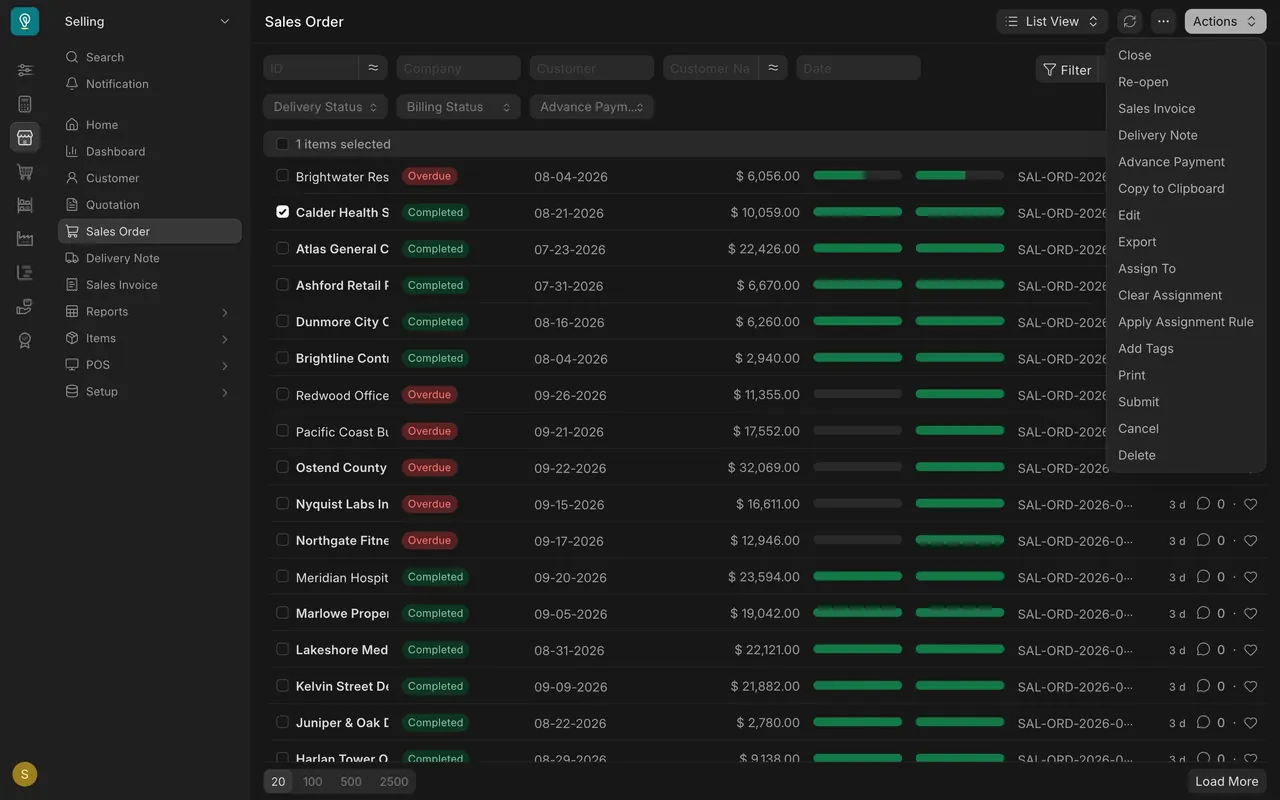Uncheck the Calder Health order checkbox
The width and height of the screenshot is (1280, 800).
[282, 212]
